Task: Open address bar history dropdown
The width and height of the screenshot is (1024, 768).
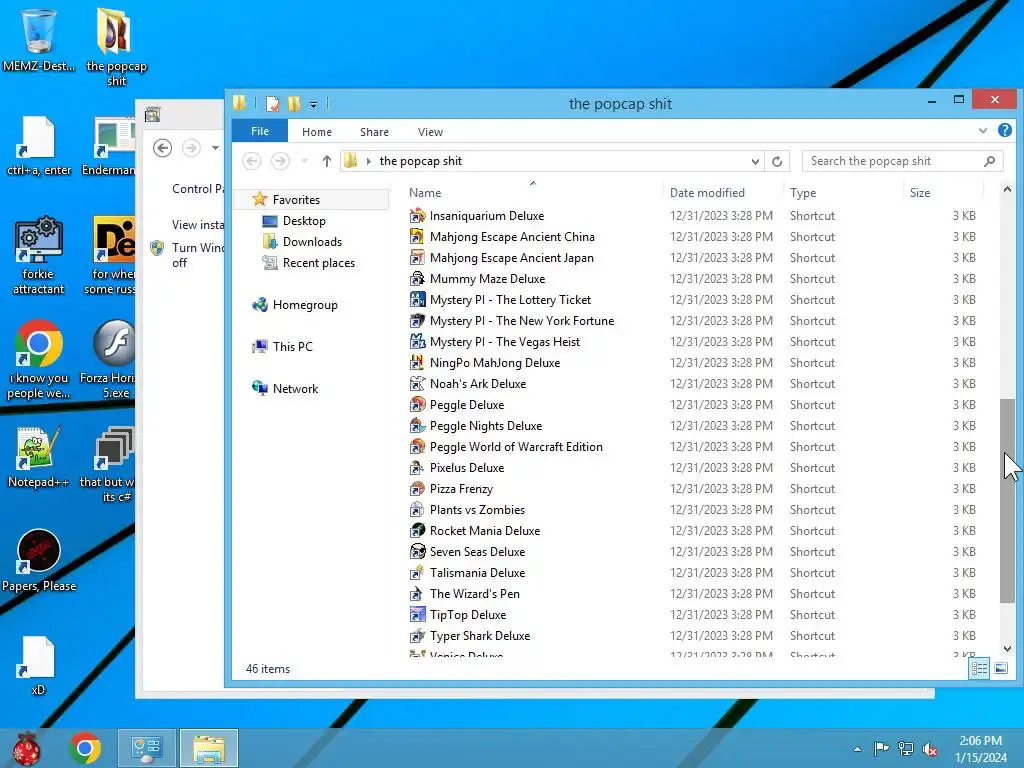Action: click(755, 161)
